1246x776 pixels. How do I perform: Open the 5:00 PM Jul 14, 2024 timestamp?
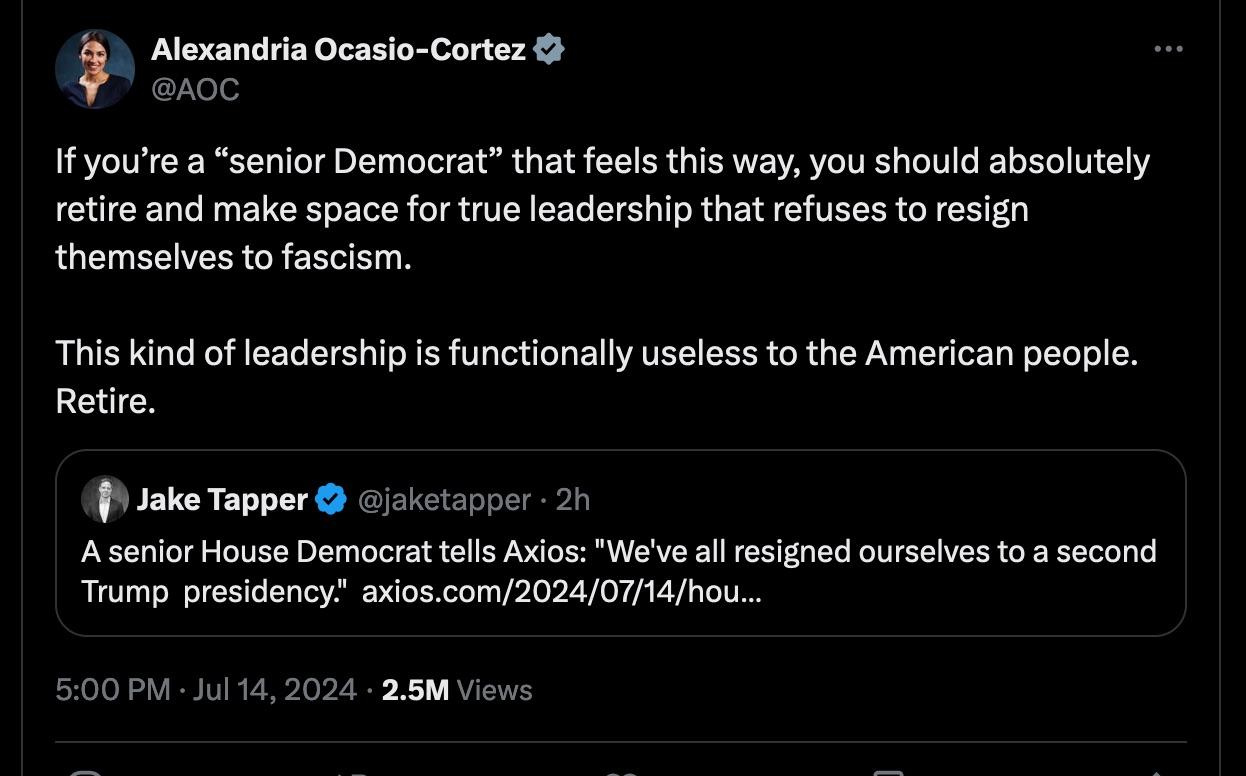206,689
